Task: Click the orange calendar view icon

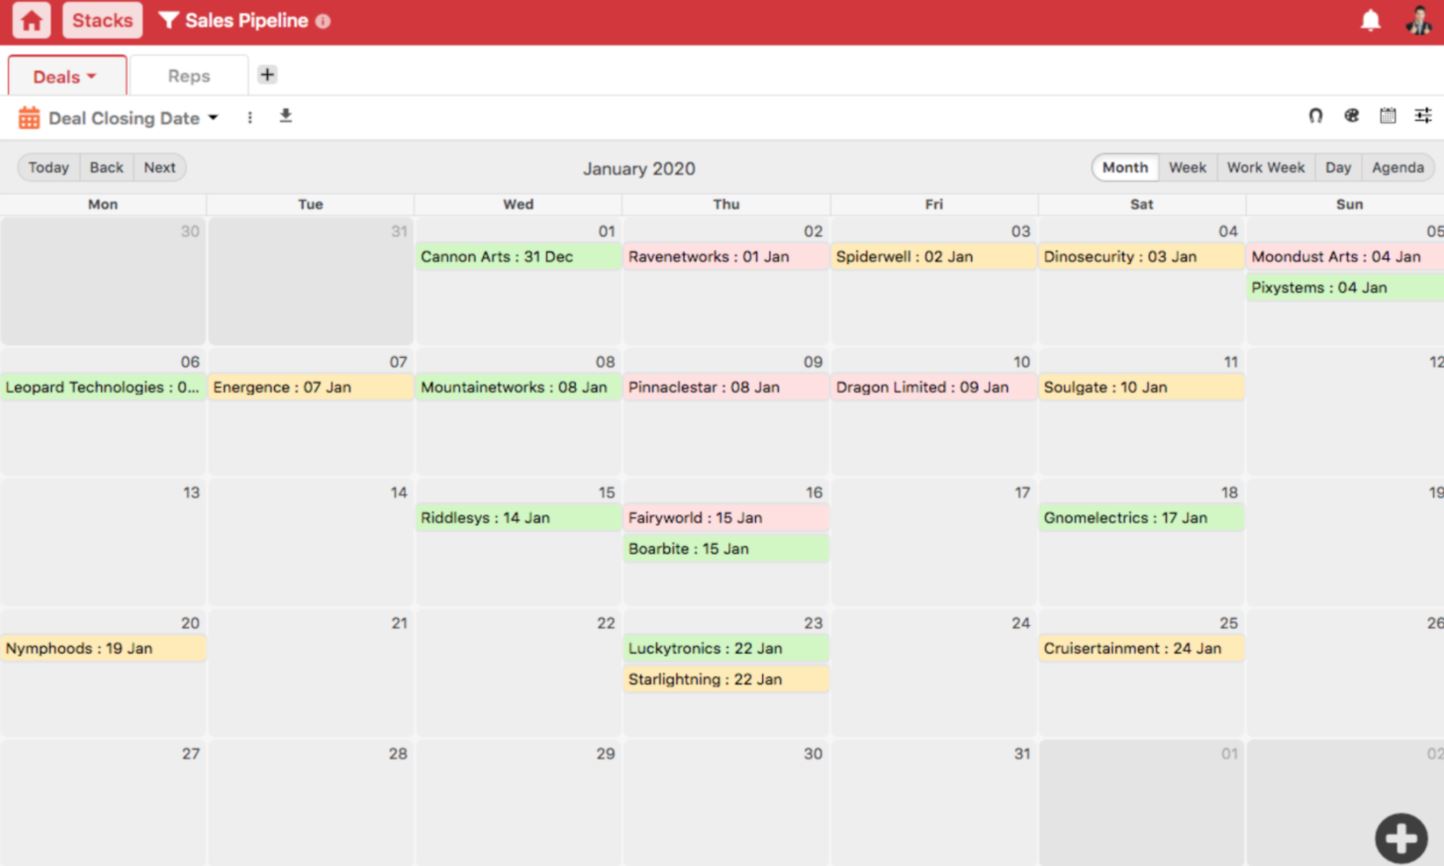Action: click(29, 118)
